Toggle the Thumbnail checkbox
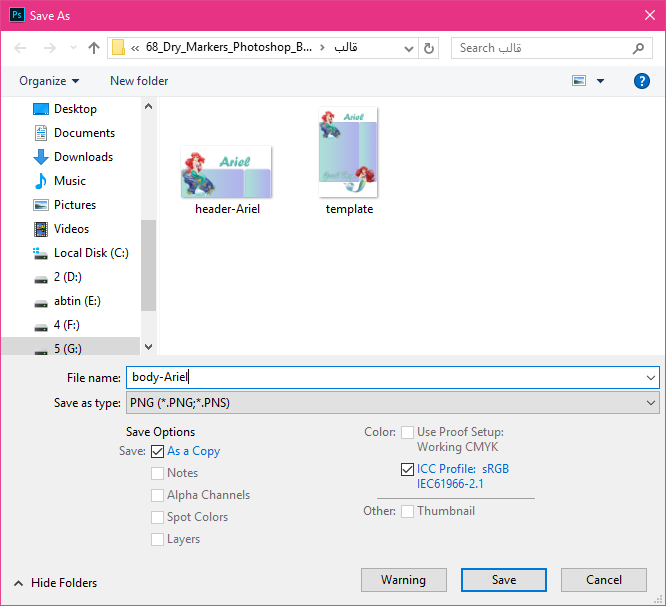The image size is (666, 606). [407, 511]
